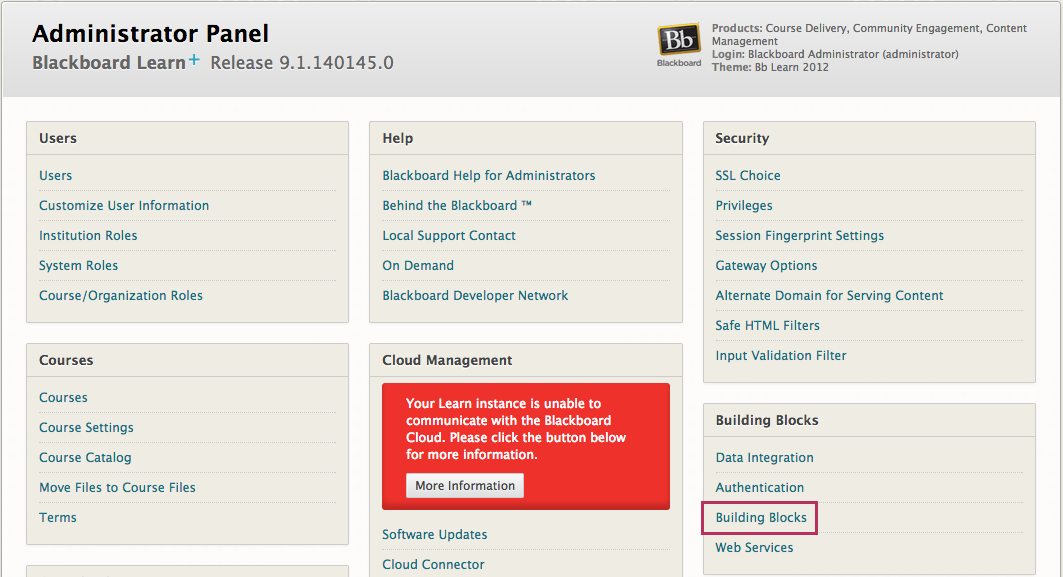1063x577 pixels.
Task: Open Software Updates
Action: pos(435,534)
